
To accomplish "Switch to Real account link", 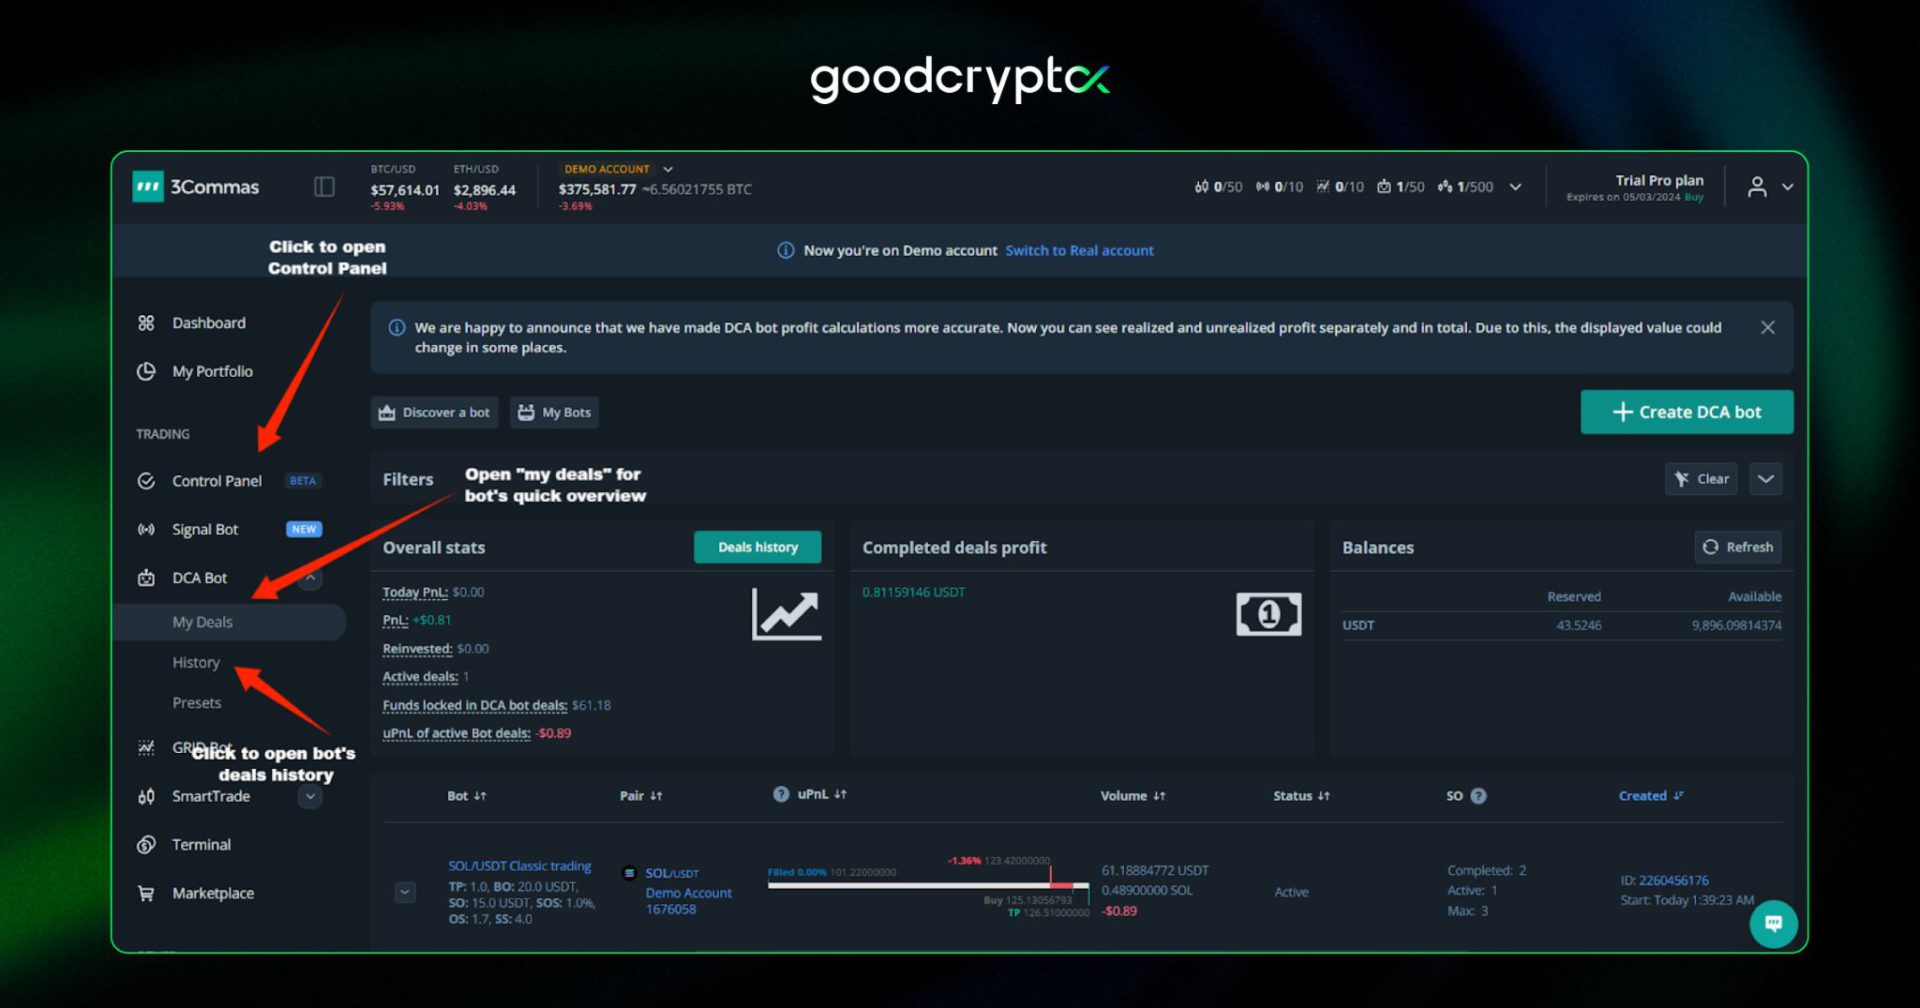I will click(x=1079, y=250).
